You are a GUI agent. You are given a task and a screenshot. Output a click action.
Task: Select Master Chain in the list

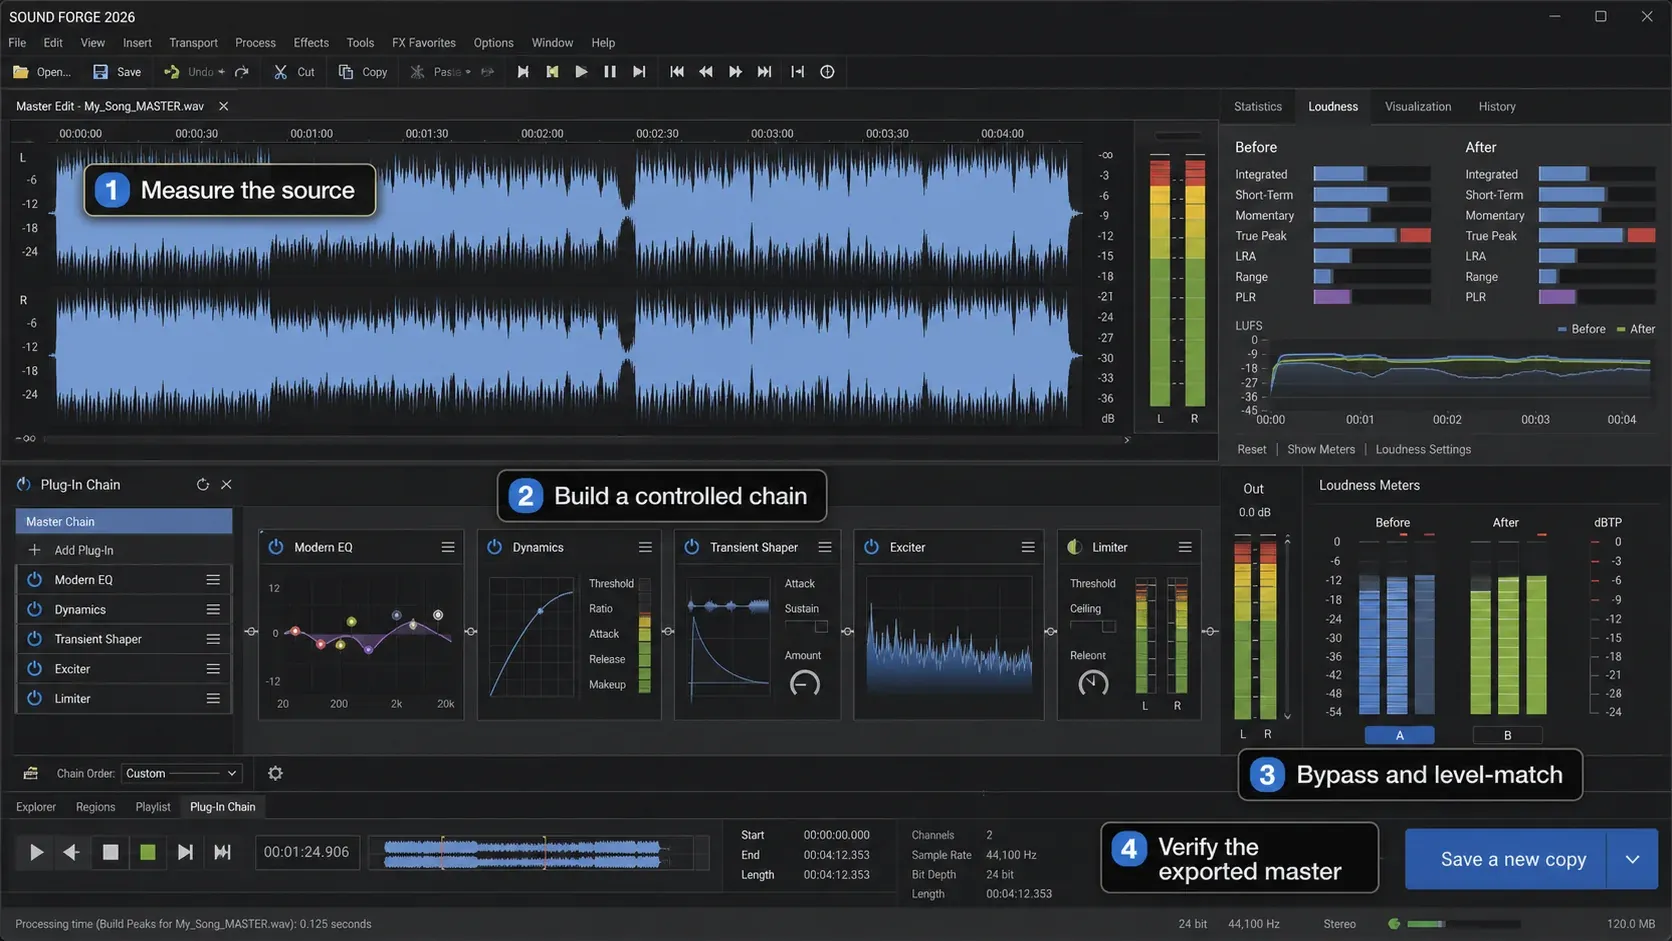124,521
